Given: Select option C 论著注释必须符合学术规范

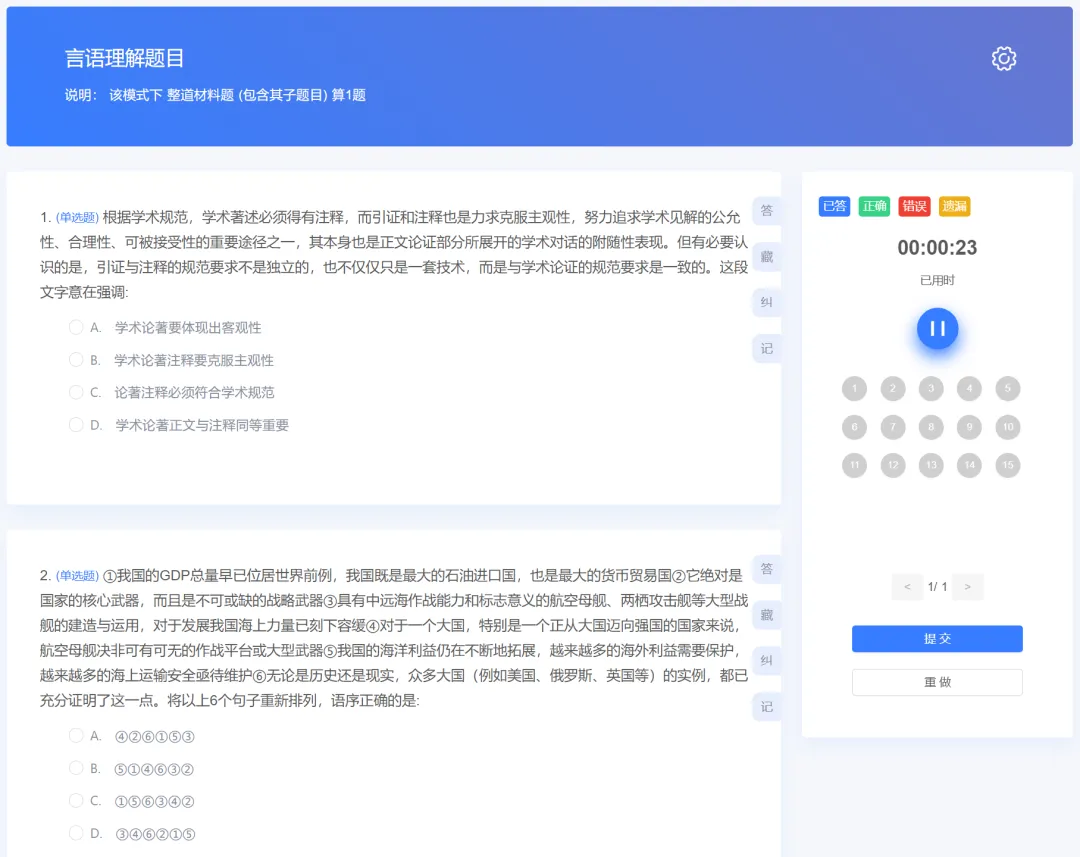Looking at the screenshot, I should 172,392.
